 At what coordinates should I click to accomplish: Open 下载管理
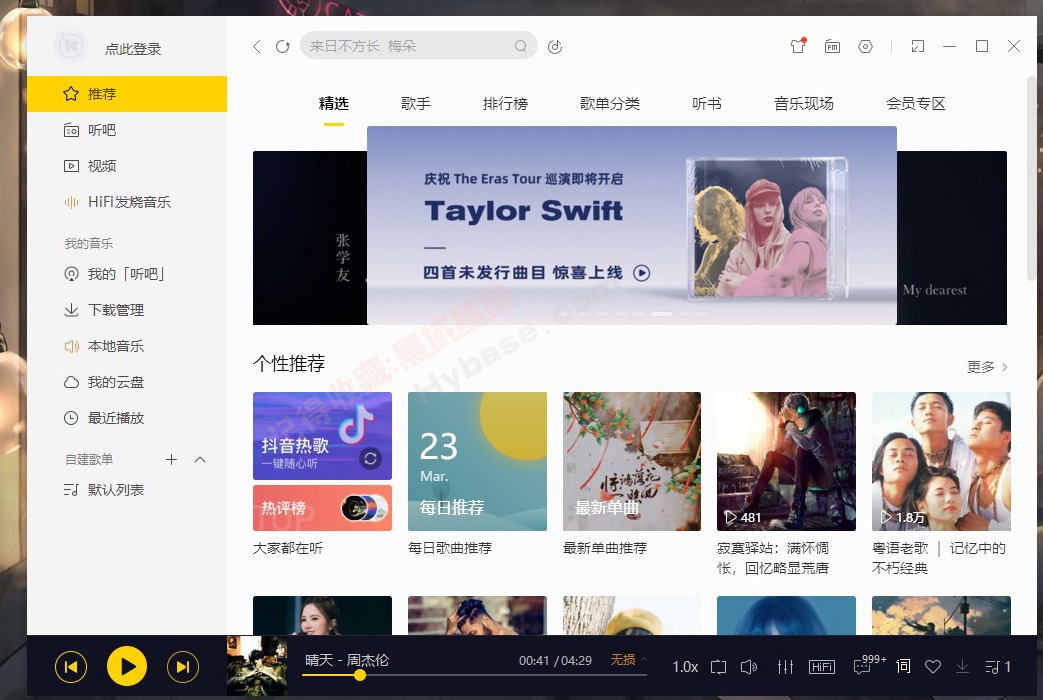[x=127, y=309]
